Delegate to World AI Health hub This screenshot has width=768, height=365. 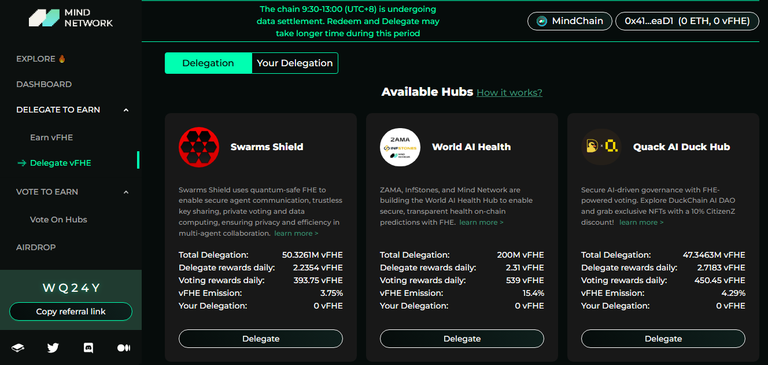[x=462, y=339]
